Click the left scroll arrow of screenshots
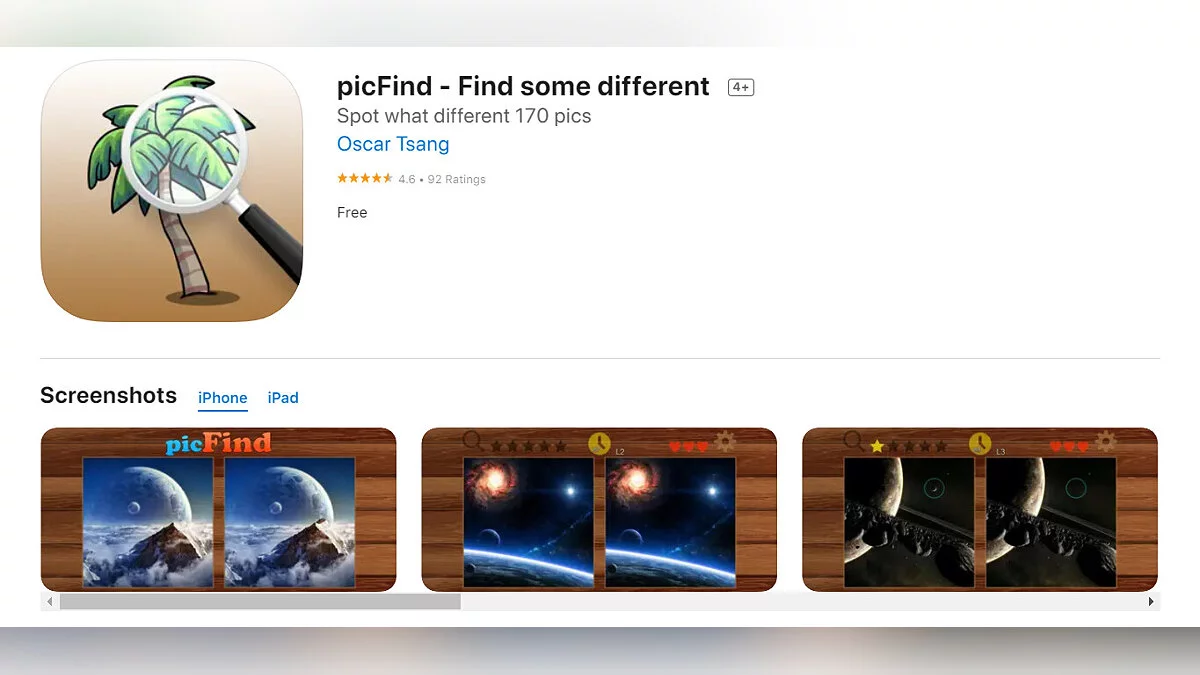Screen dimensions: 1200x675 tap(48, 602)
